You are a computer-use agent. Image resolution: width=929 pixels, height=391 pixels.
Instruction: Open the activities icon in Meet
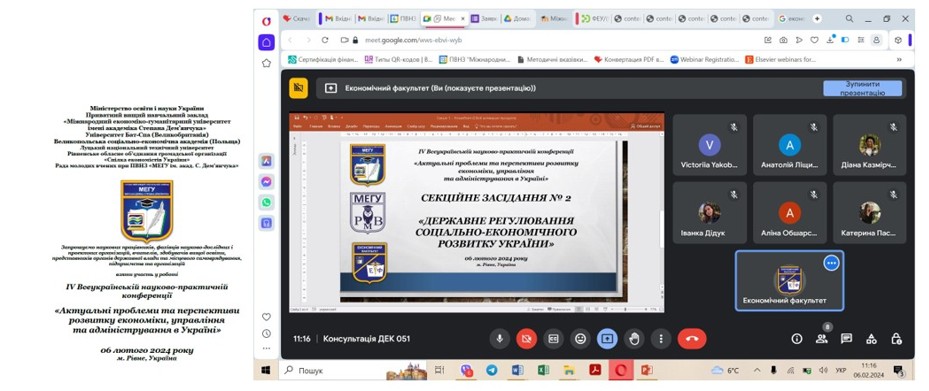(x=872, y=339)
